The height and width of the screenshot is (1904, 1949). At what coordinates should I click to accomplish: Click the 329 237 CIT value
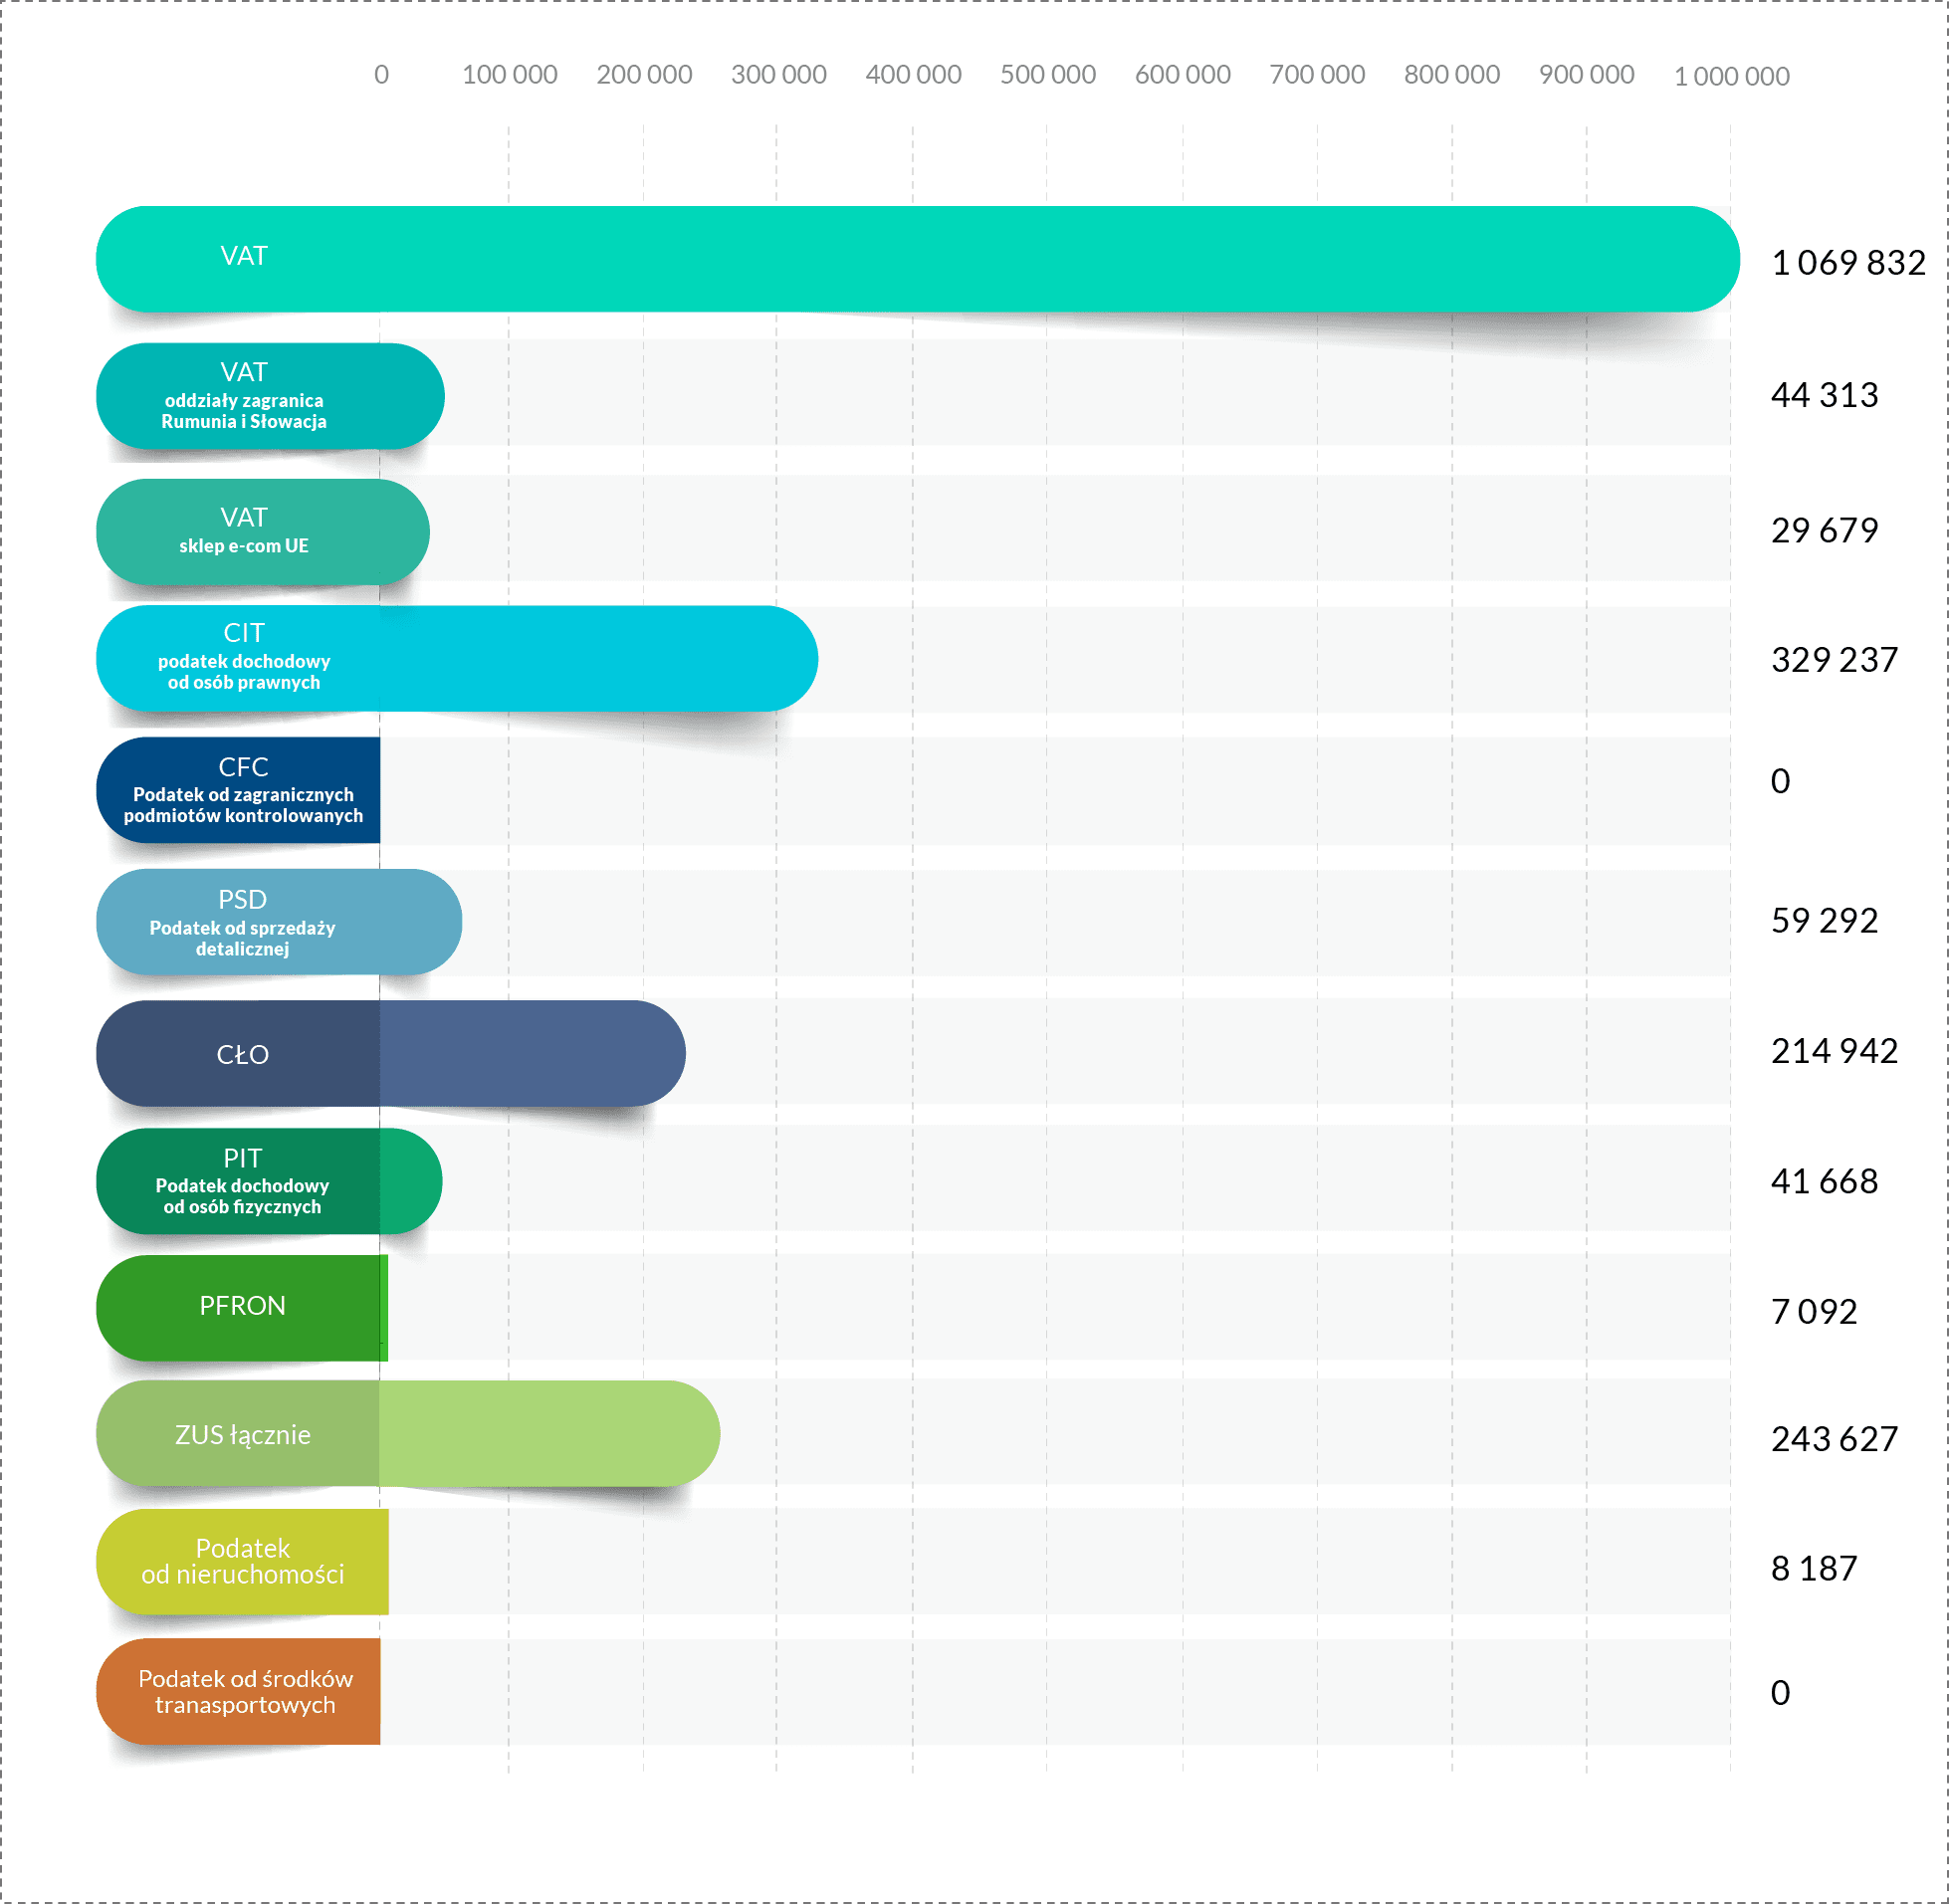1834,659
